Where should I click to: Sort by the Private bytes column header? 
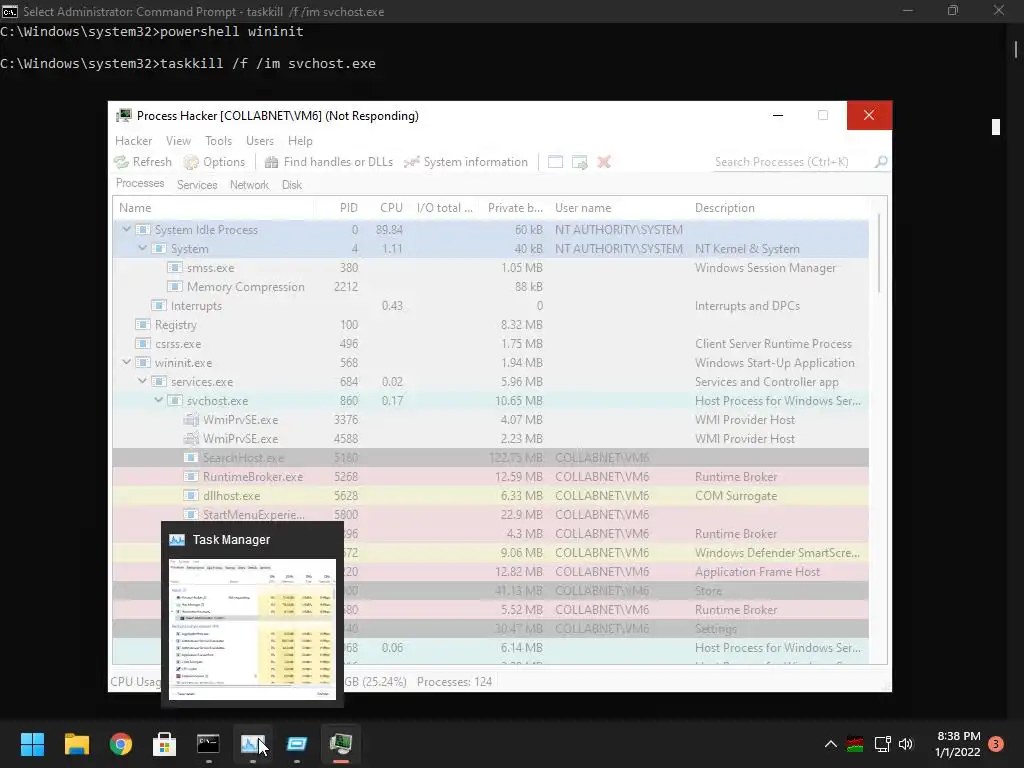pyautogui.click(x=515, y=208)
